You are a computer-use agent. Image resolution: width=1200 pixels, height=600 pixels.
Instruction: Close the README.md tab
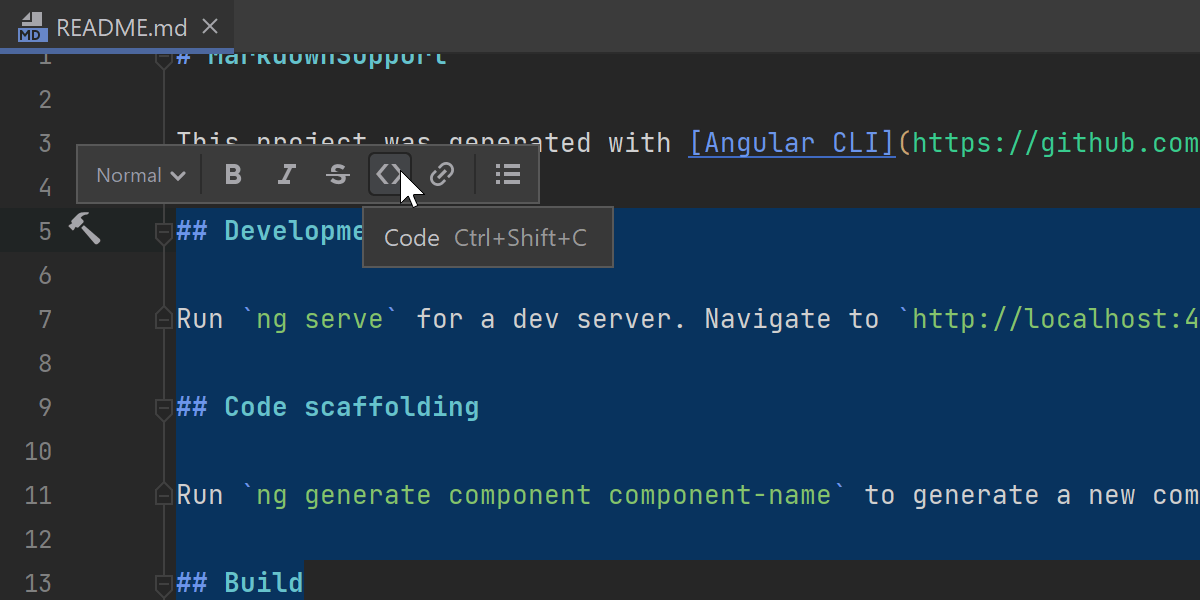pyautogui.click(x=210, y=26)
